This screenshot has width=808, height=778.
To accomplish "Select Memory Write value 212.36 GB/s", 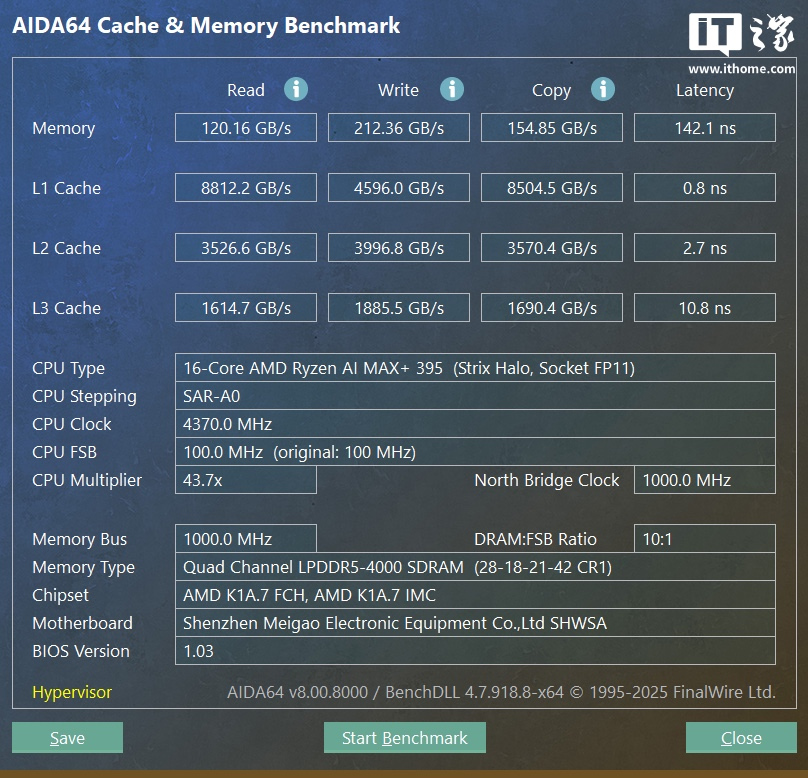I will [x=399, y=128].
